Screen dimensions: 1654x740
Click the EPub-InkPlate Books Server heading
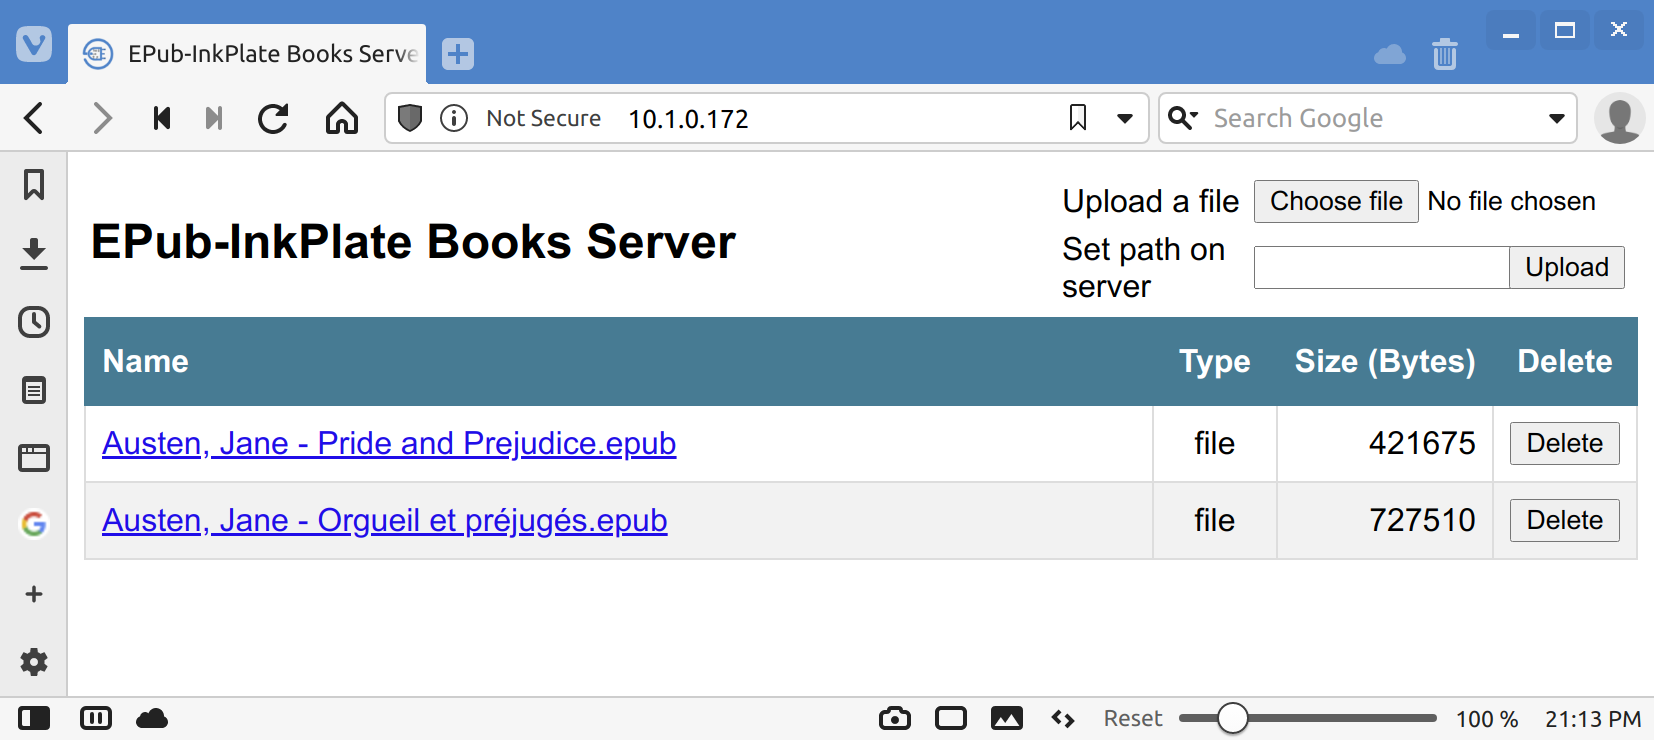(413, 242)
